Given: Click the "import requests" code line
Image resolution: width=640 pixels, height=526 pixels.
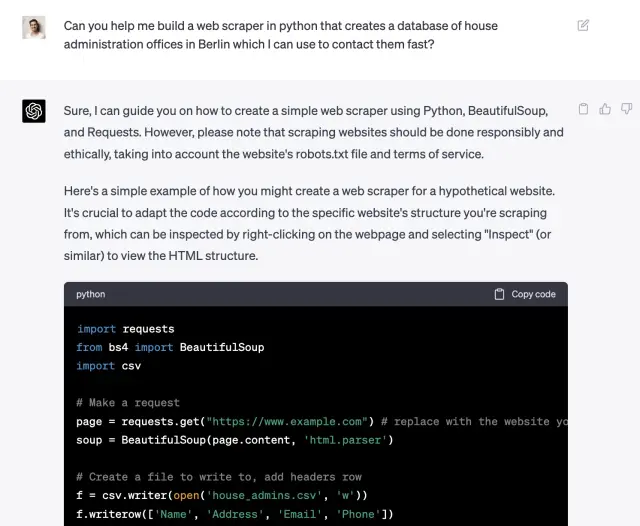Looking at the screenshot, I should click(x=125, y=328).
